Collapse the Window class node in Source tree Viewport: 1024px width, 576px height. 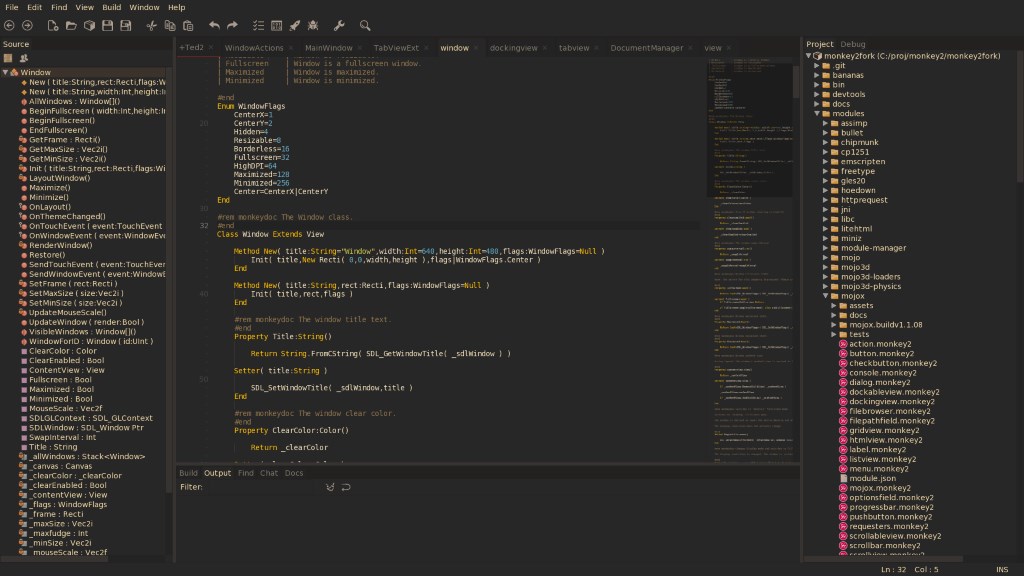tap(6, 72)
